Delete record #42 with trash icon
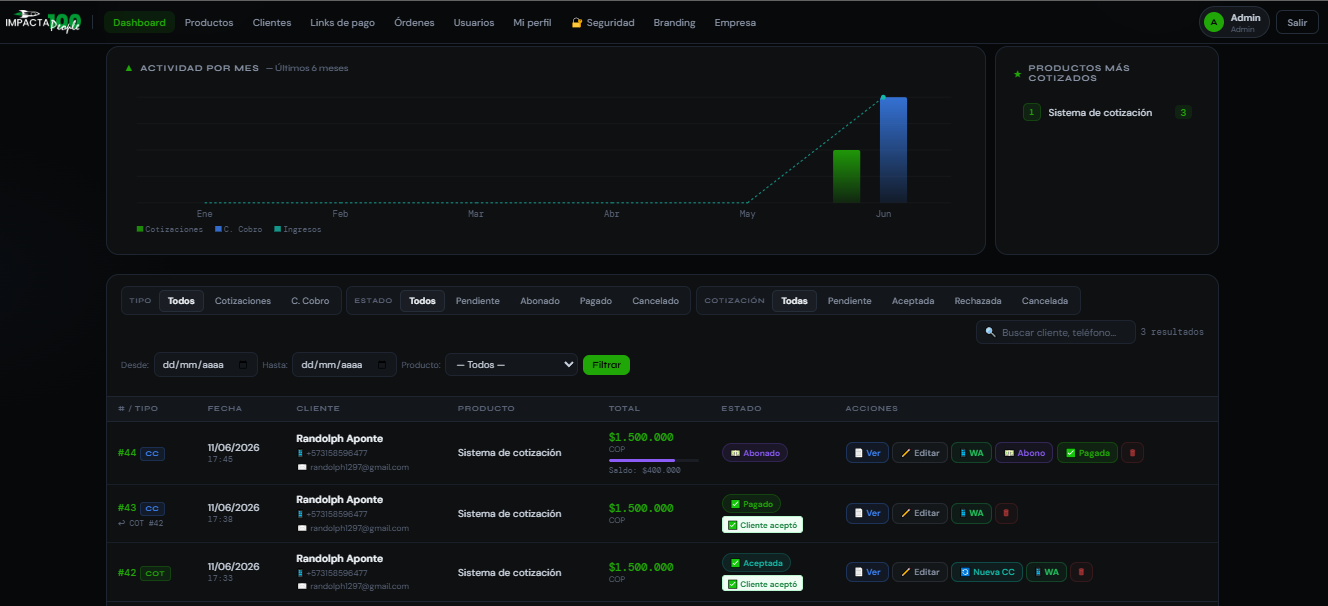The height and width of the screenshot is (606, 1328). [1081, 572]
